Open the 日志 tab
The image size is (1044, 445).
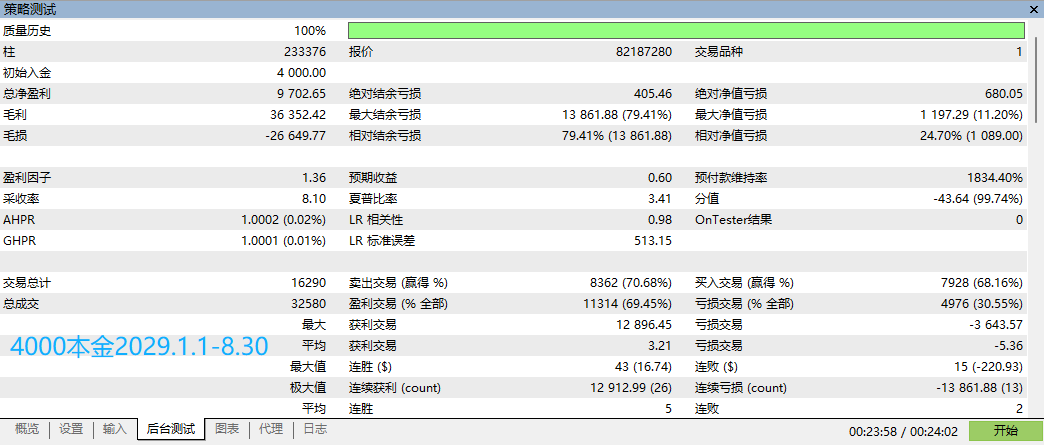315,429
